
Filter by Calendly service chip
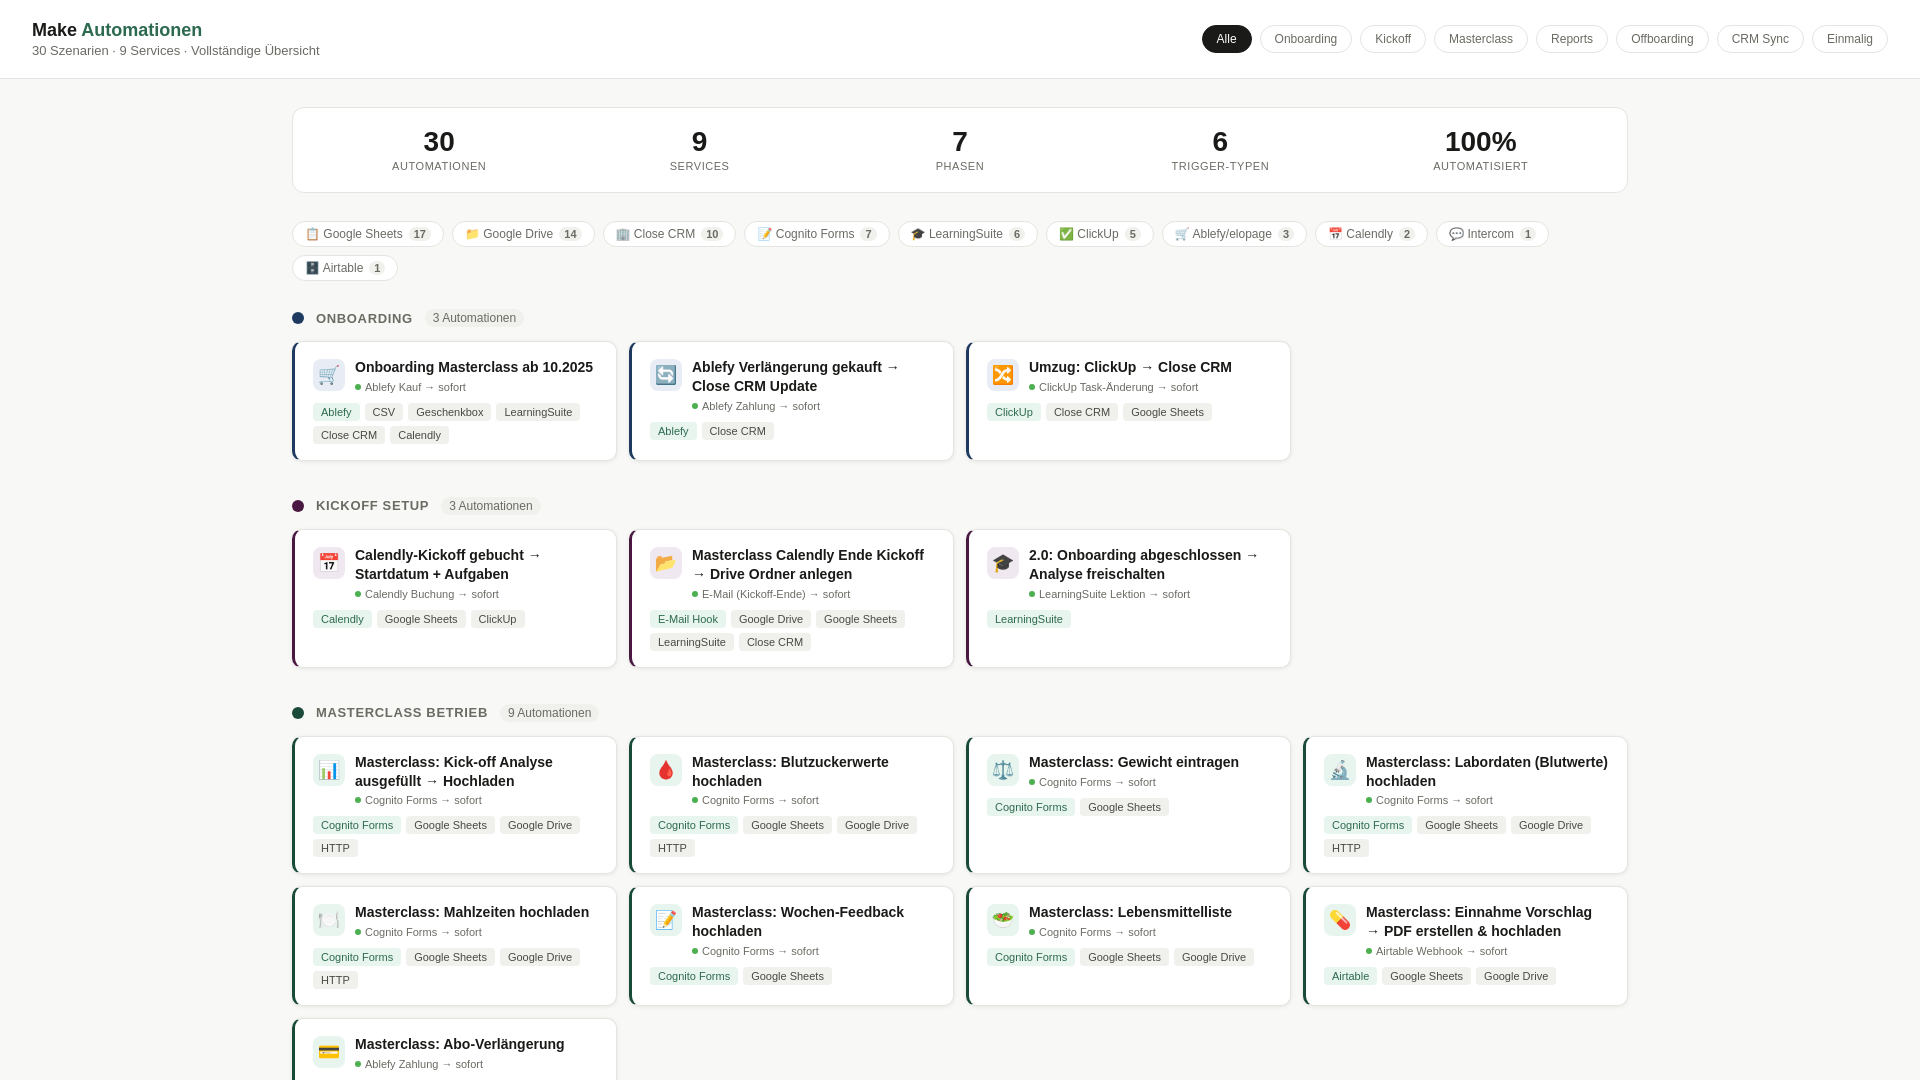click(1371, 234)
